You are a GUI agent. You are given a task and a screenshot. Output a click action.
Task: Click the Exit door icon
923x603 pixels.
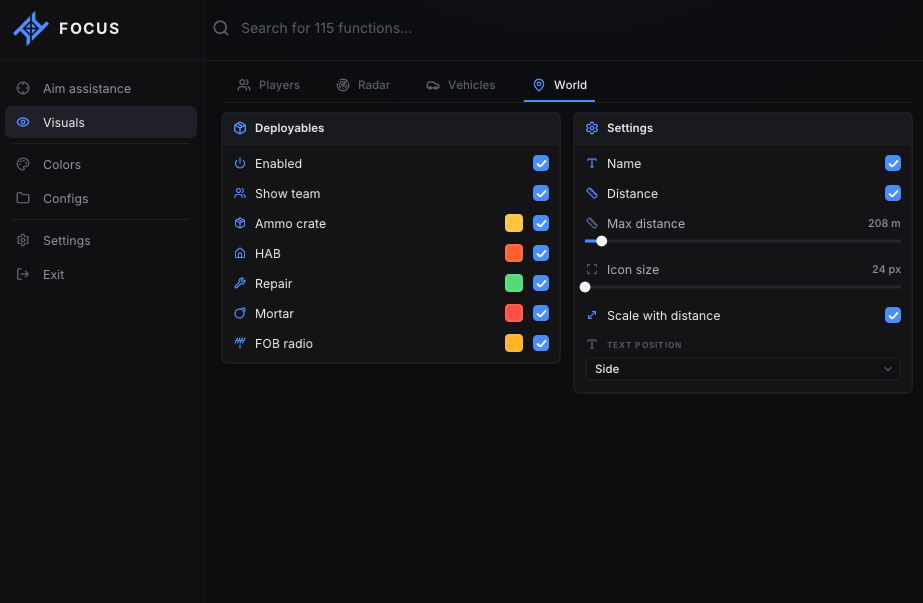click(23, 274)
